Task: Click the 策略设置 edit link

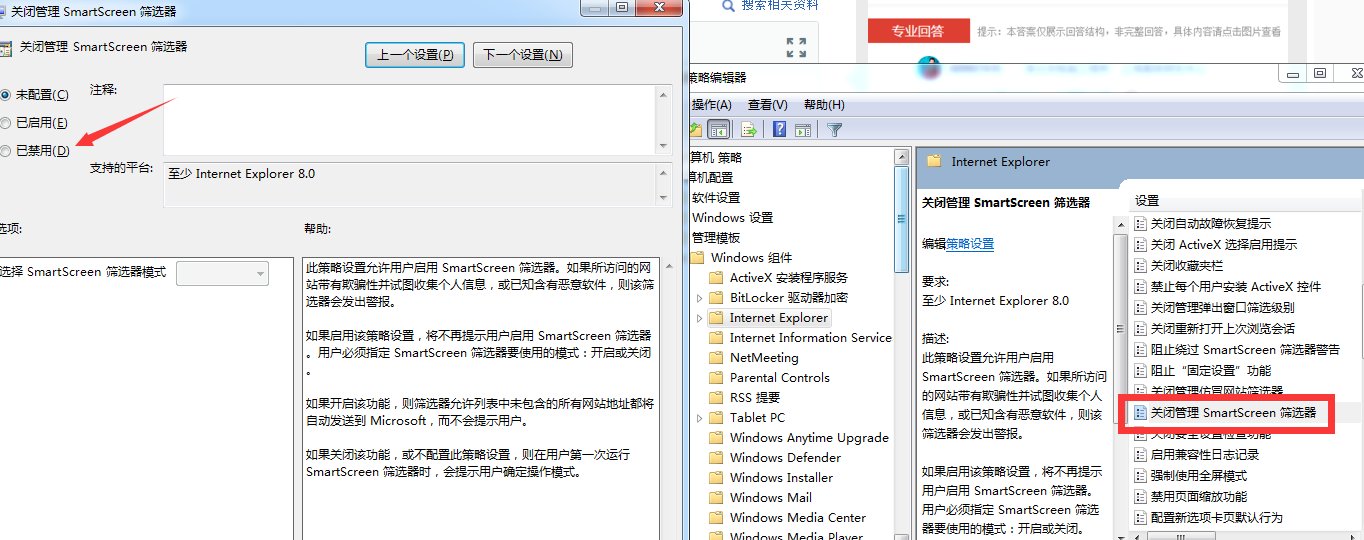Action: coord(970,243)
